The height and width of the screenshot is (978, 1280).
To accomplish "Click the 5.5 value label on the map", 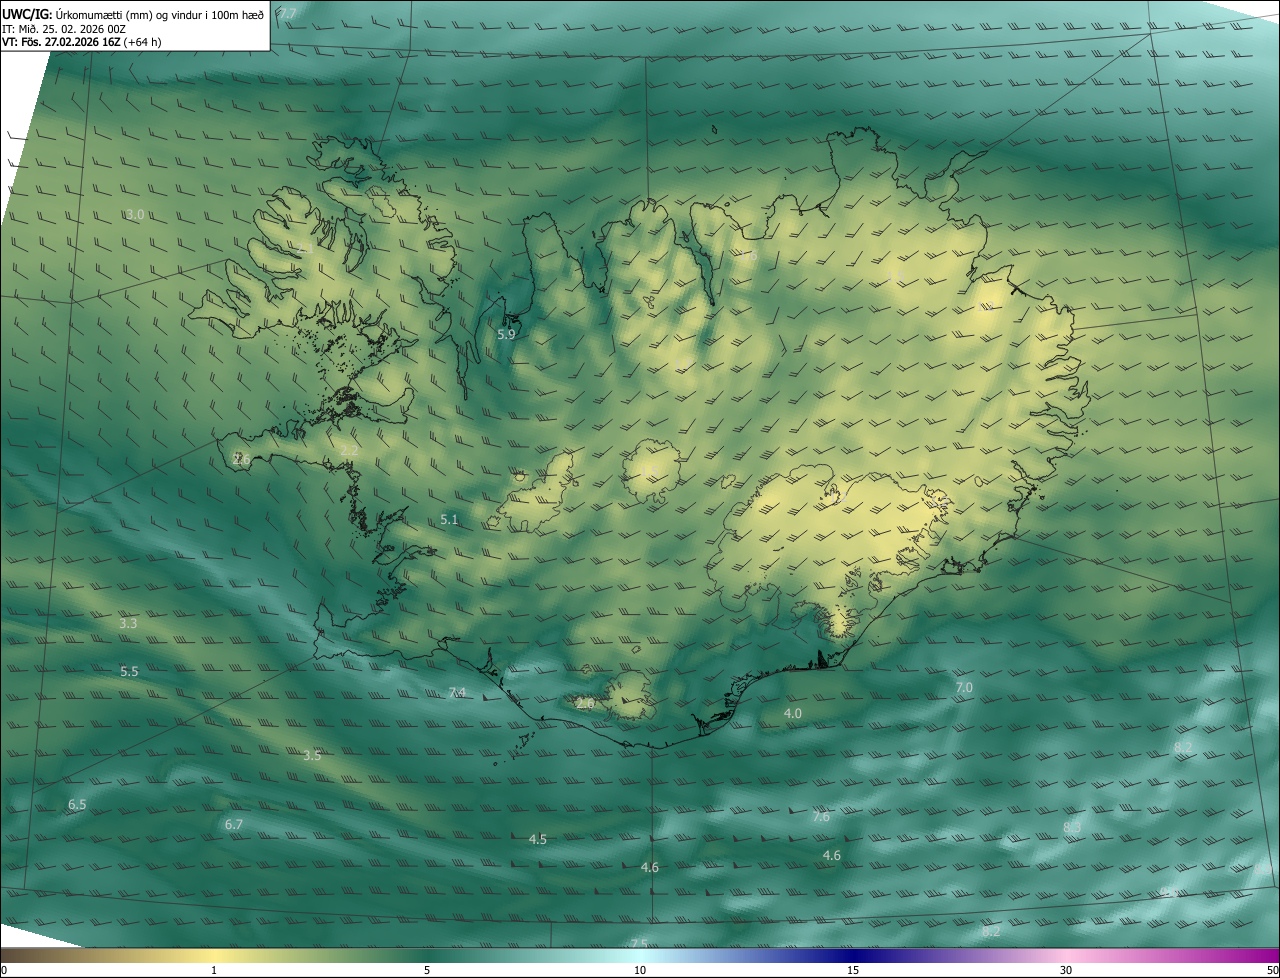I will tap(129, 671).
